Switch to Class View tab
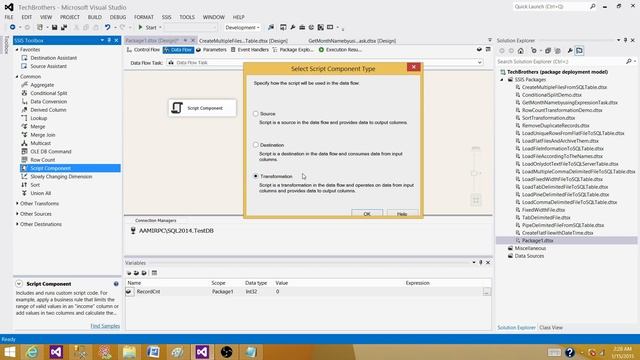The height and width of the screenshot is (360, 640). tap(551, 327)
